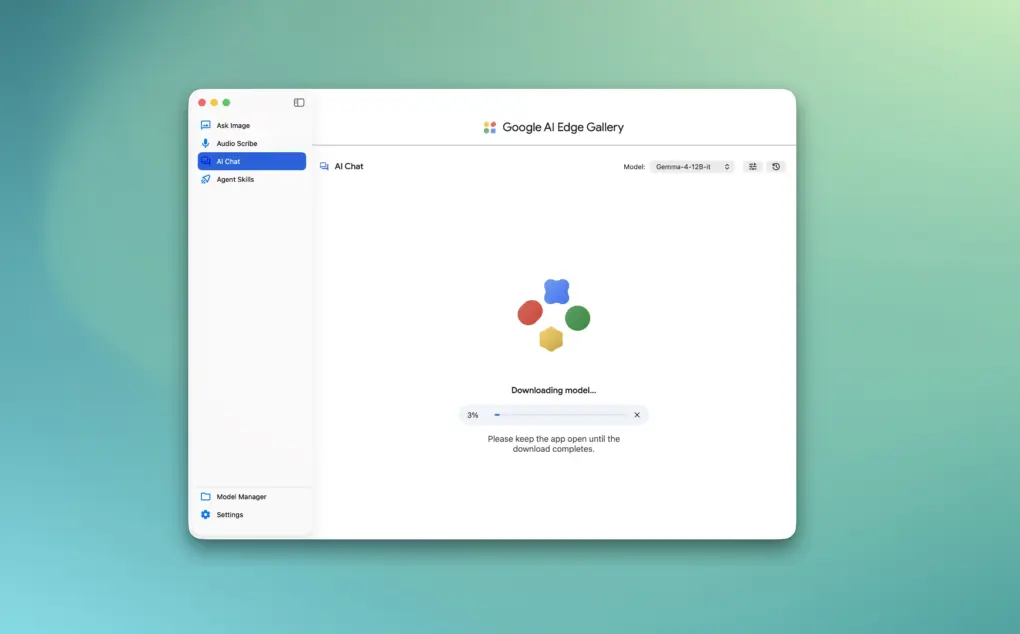Select the AI Chat label in sidebar

[228, 161]
